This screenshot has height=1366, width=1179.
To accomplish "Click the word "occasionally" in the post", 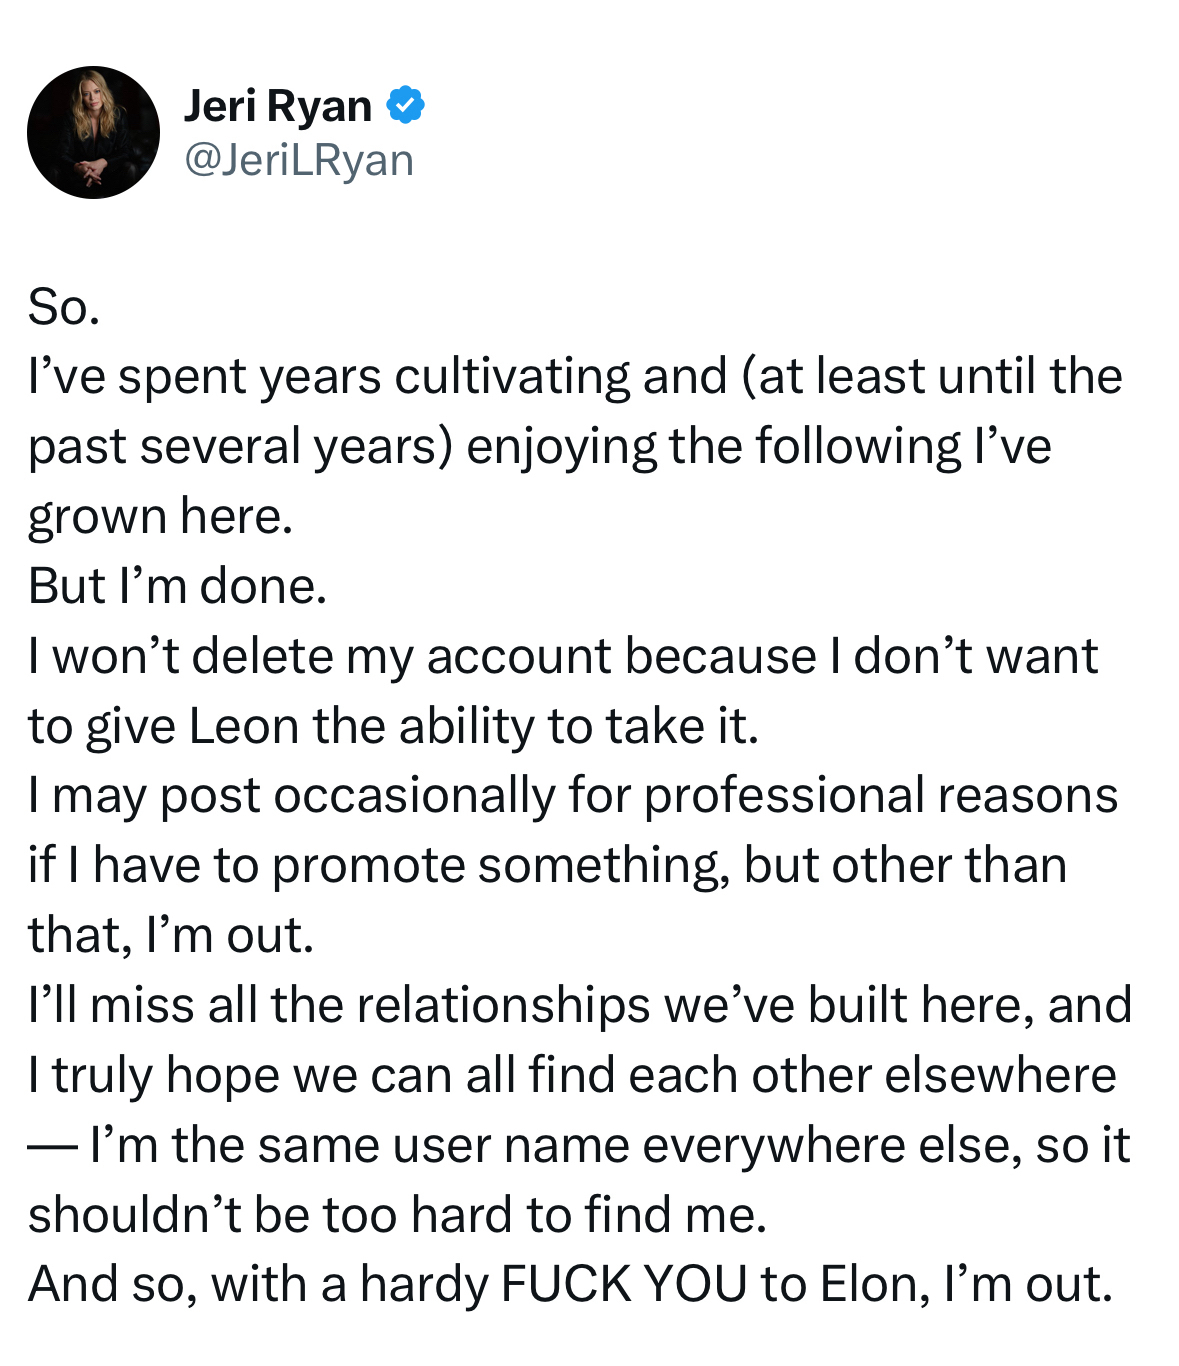I will 414,796.
